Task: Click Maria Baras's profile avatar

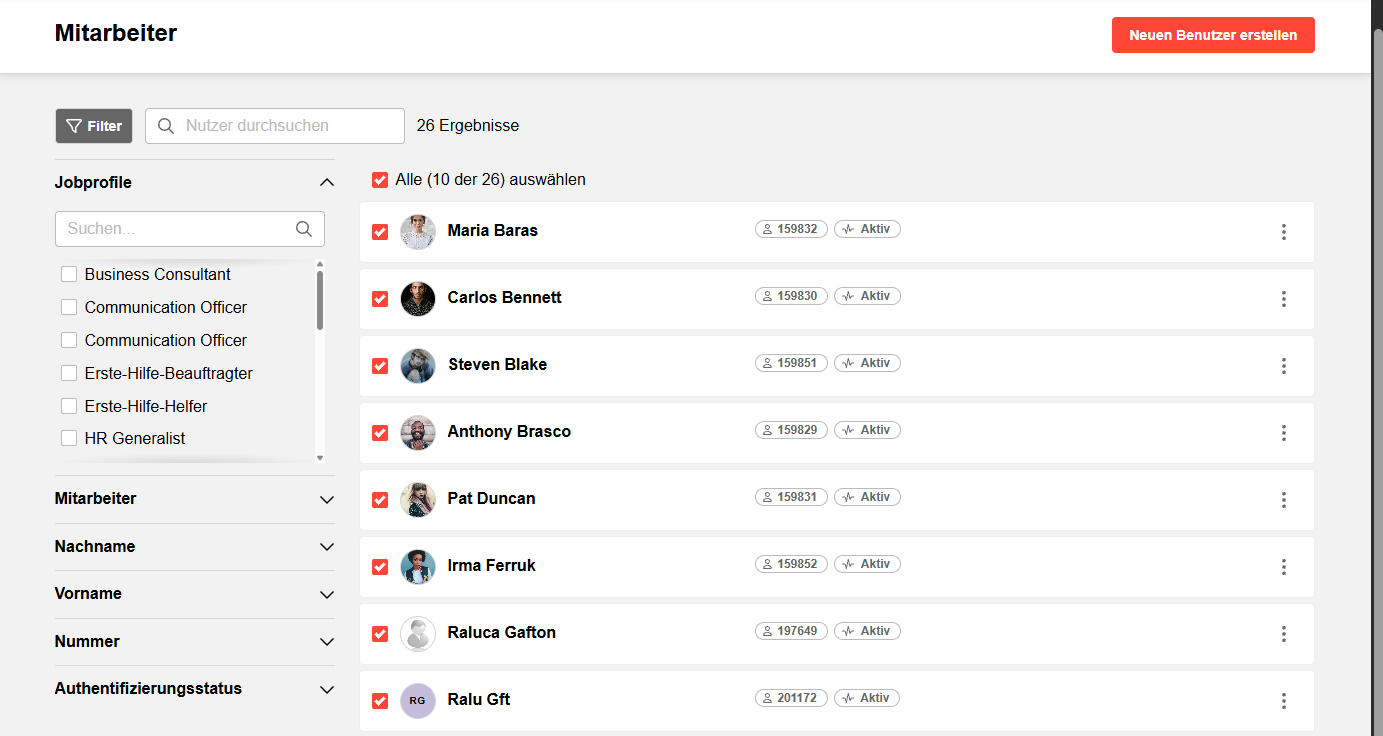Action: [418, 232]
